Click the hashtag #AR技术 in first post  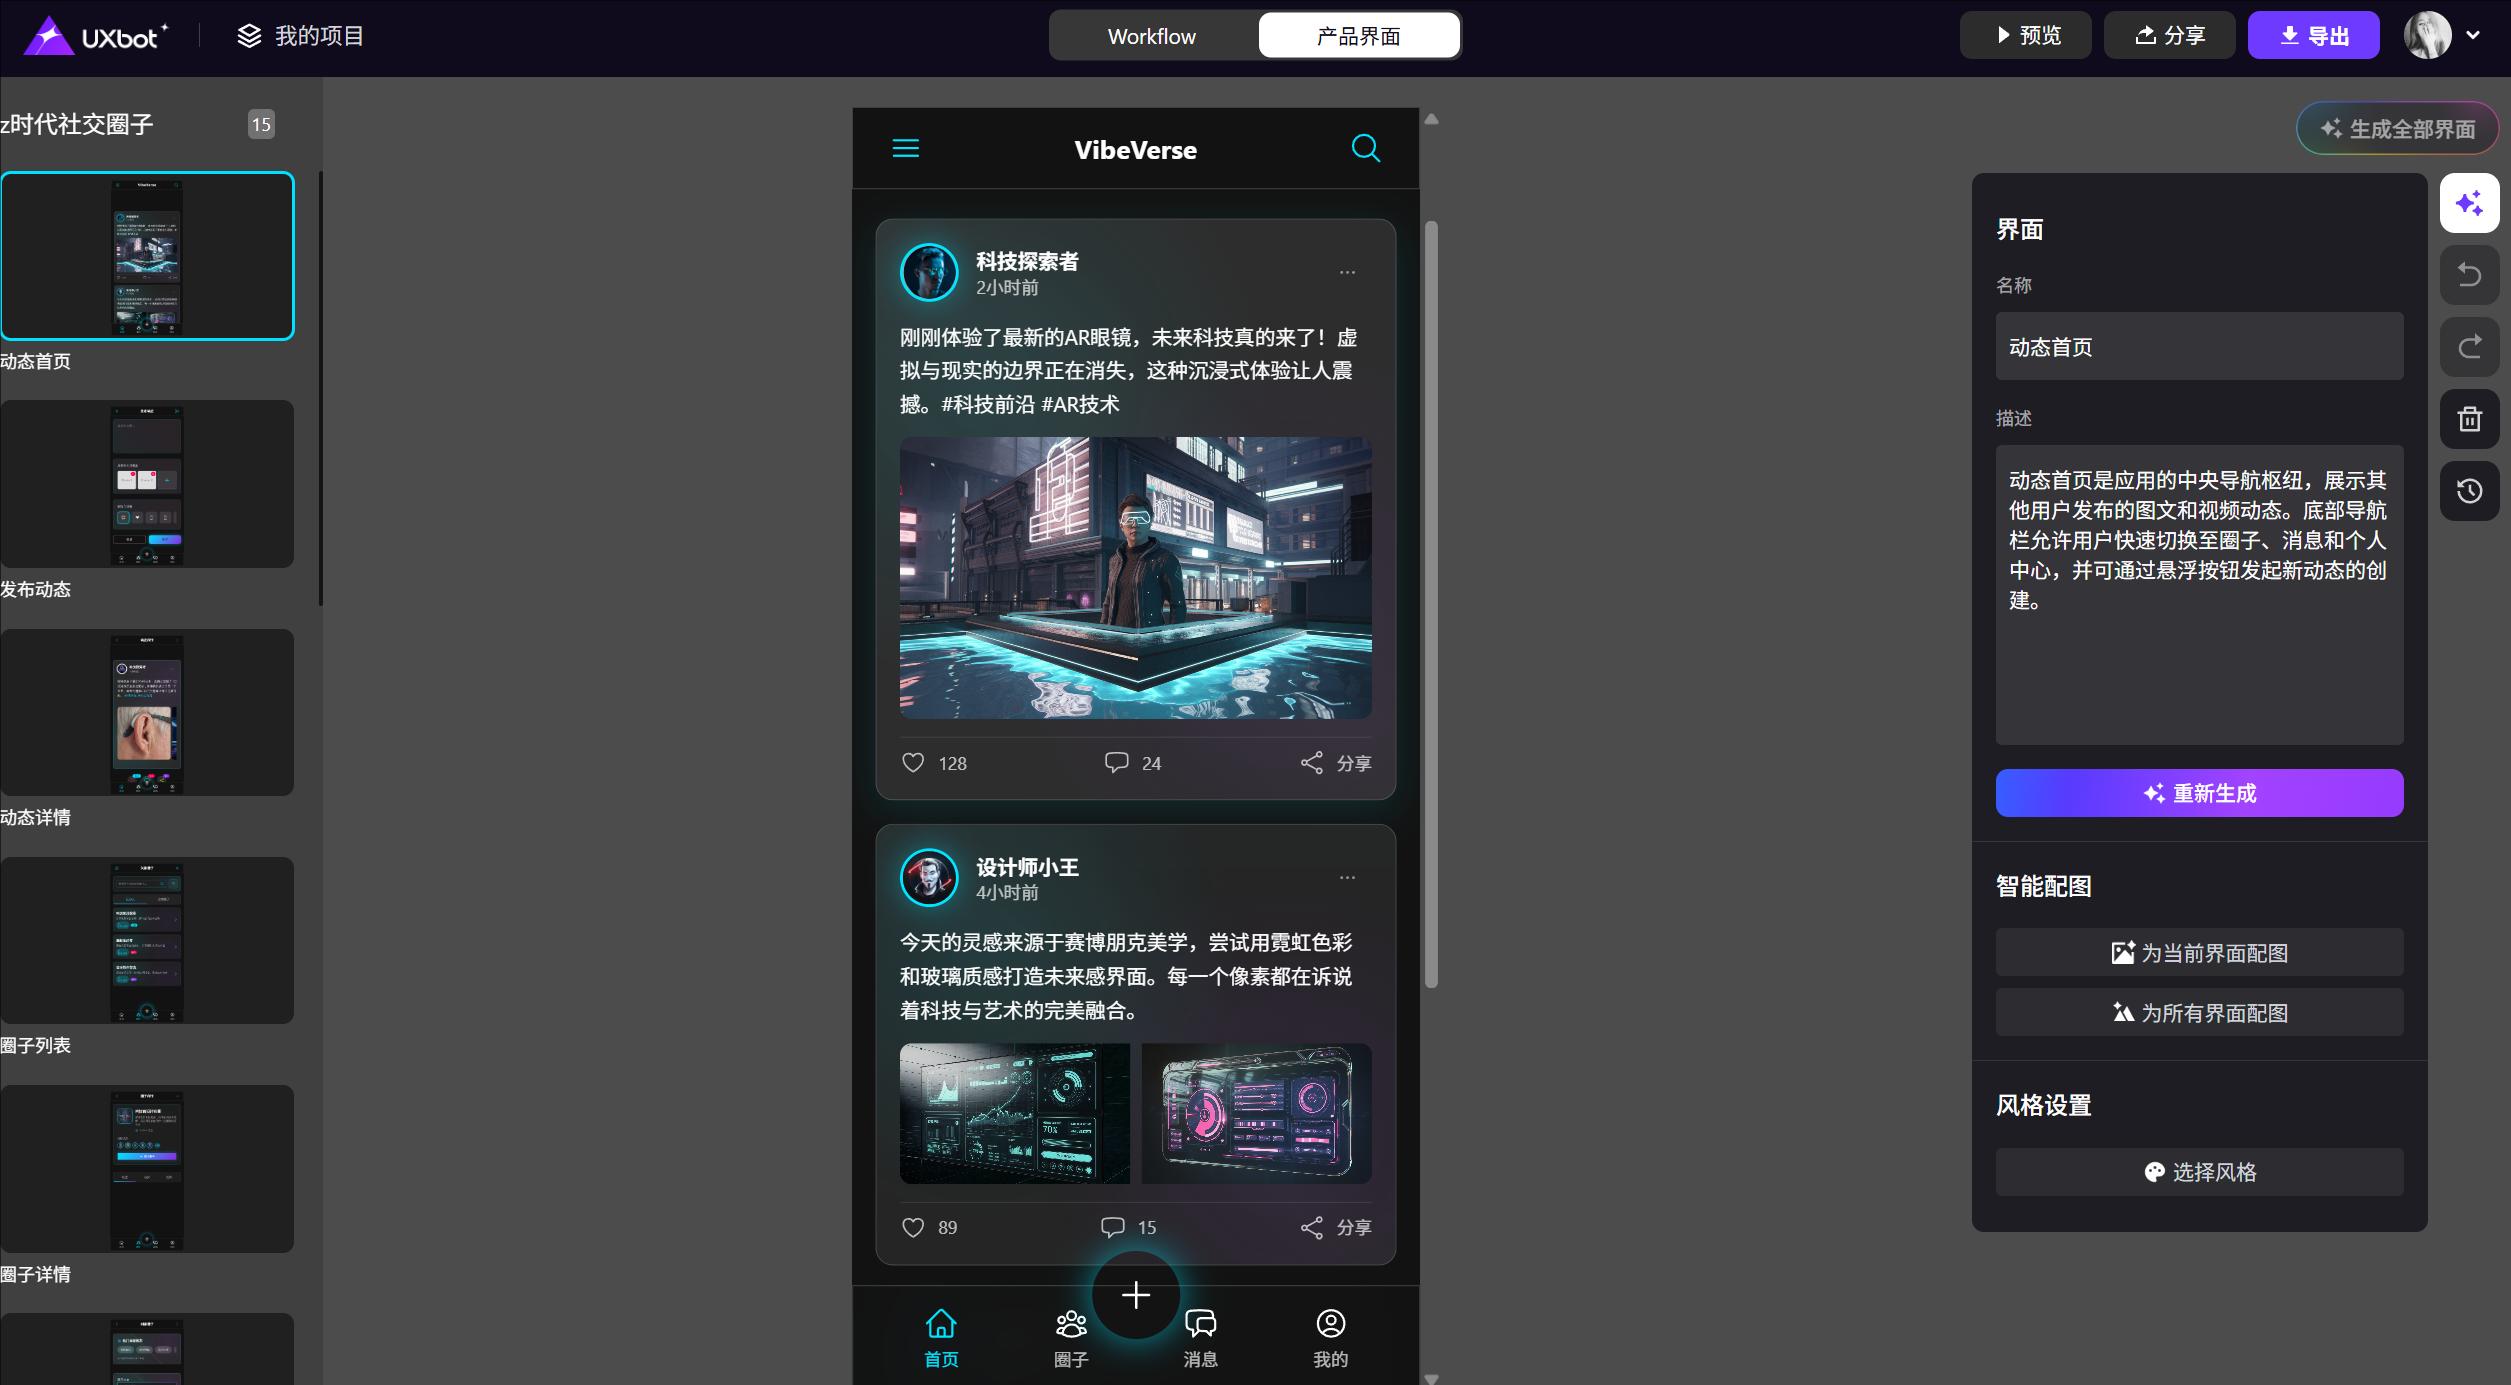coord(1080,404)
